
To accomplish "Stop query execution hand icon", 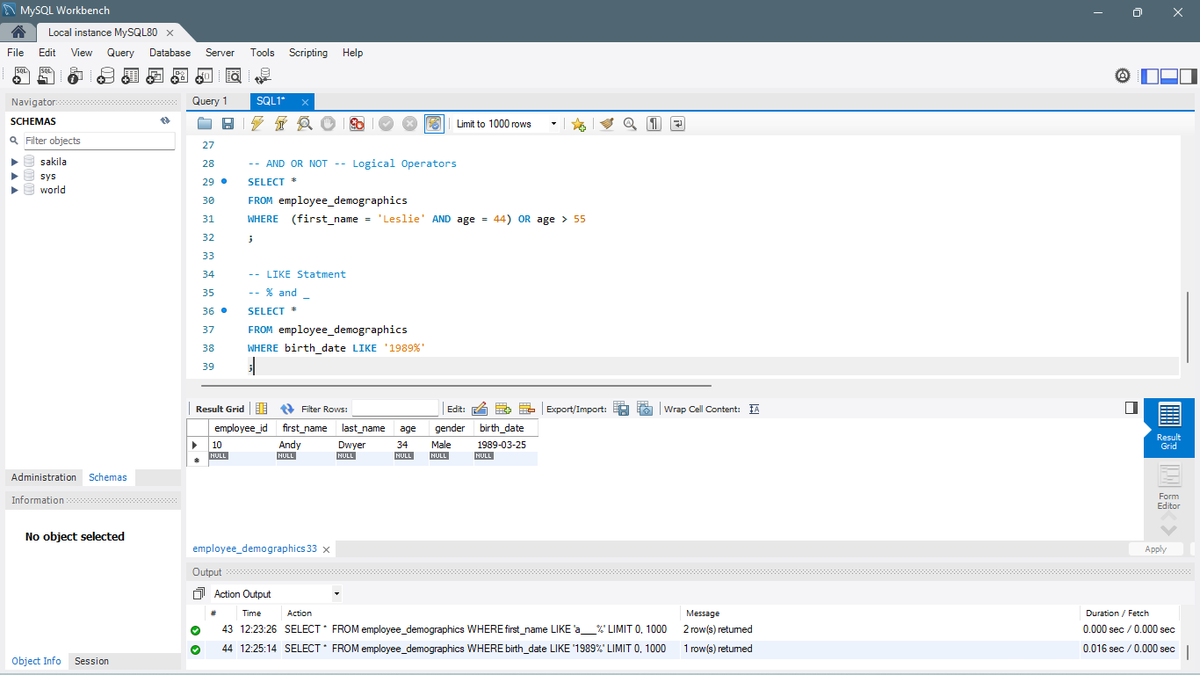I will (x=326, y=124).
